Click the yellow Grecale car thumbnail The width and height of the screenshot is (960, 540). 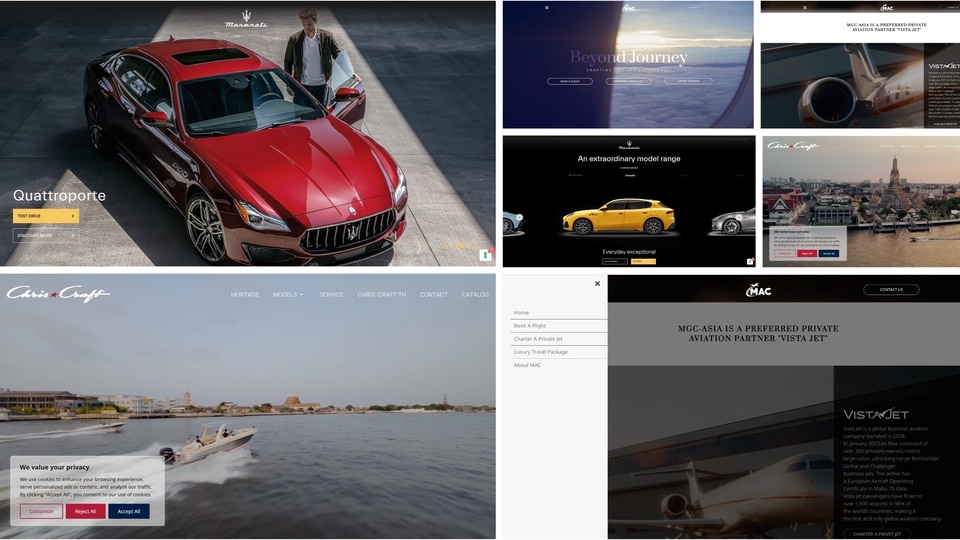pos(618,216)
